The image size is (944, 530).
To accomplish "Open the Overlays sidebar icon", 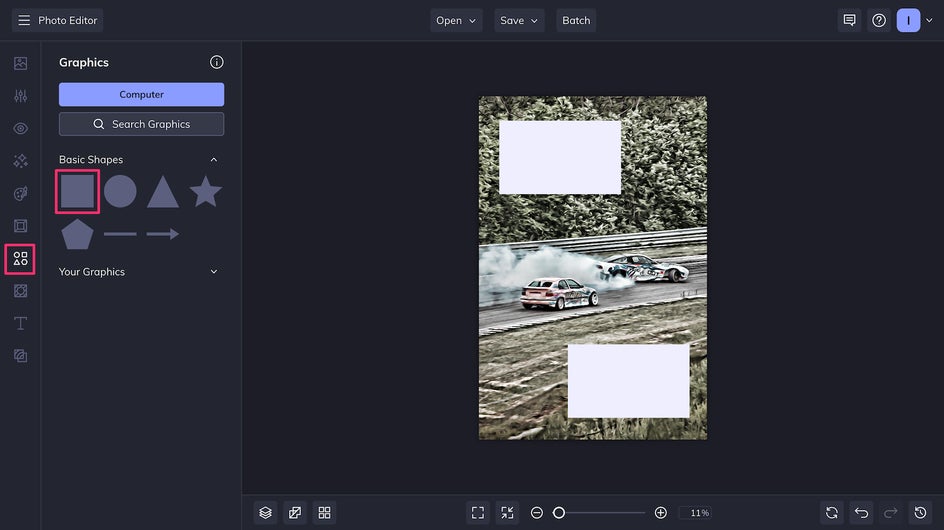I will (20, 291).
